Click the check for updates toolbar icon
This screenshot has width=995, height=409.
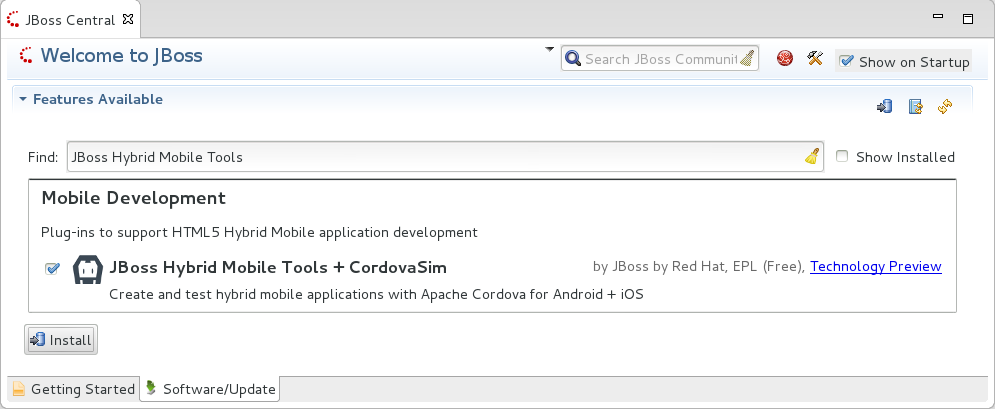(915, 107)
